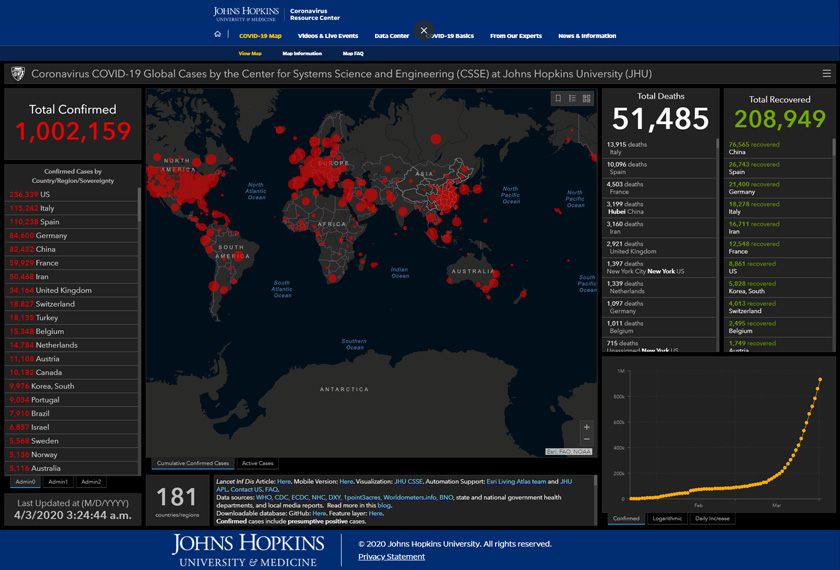Select the Admin1 region level tab
This screenshot has width=840, height=570.
point(58,482)
